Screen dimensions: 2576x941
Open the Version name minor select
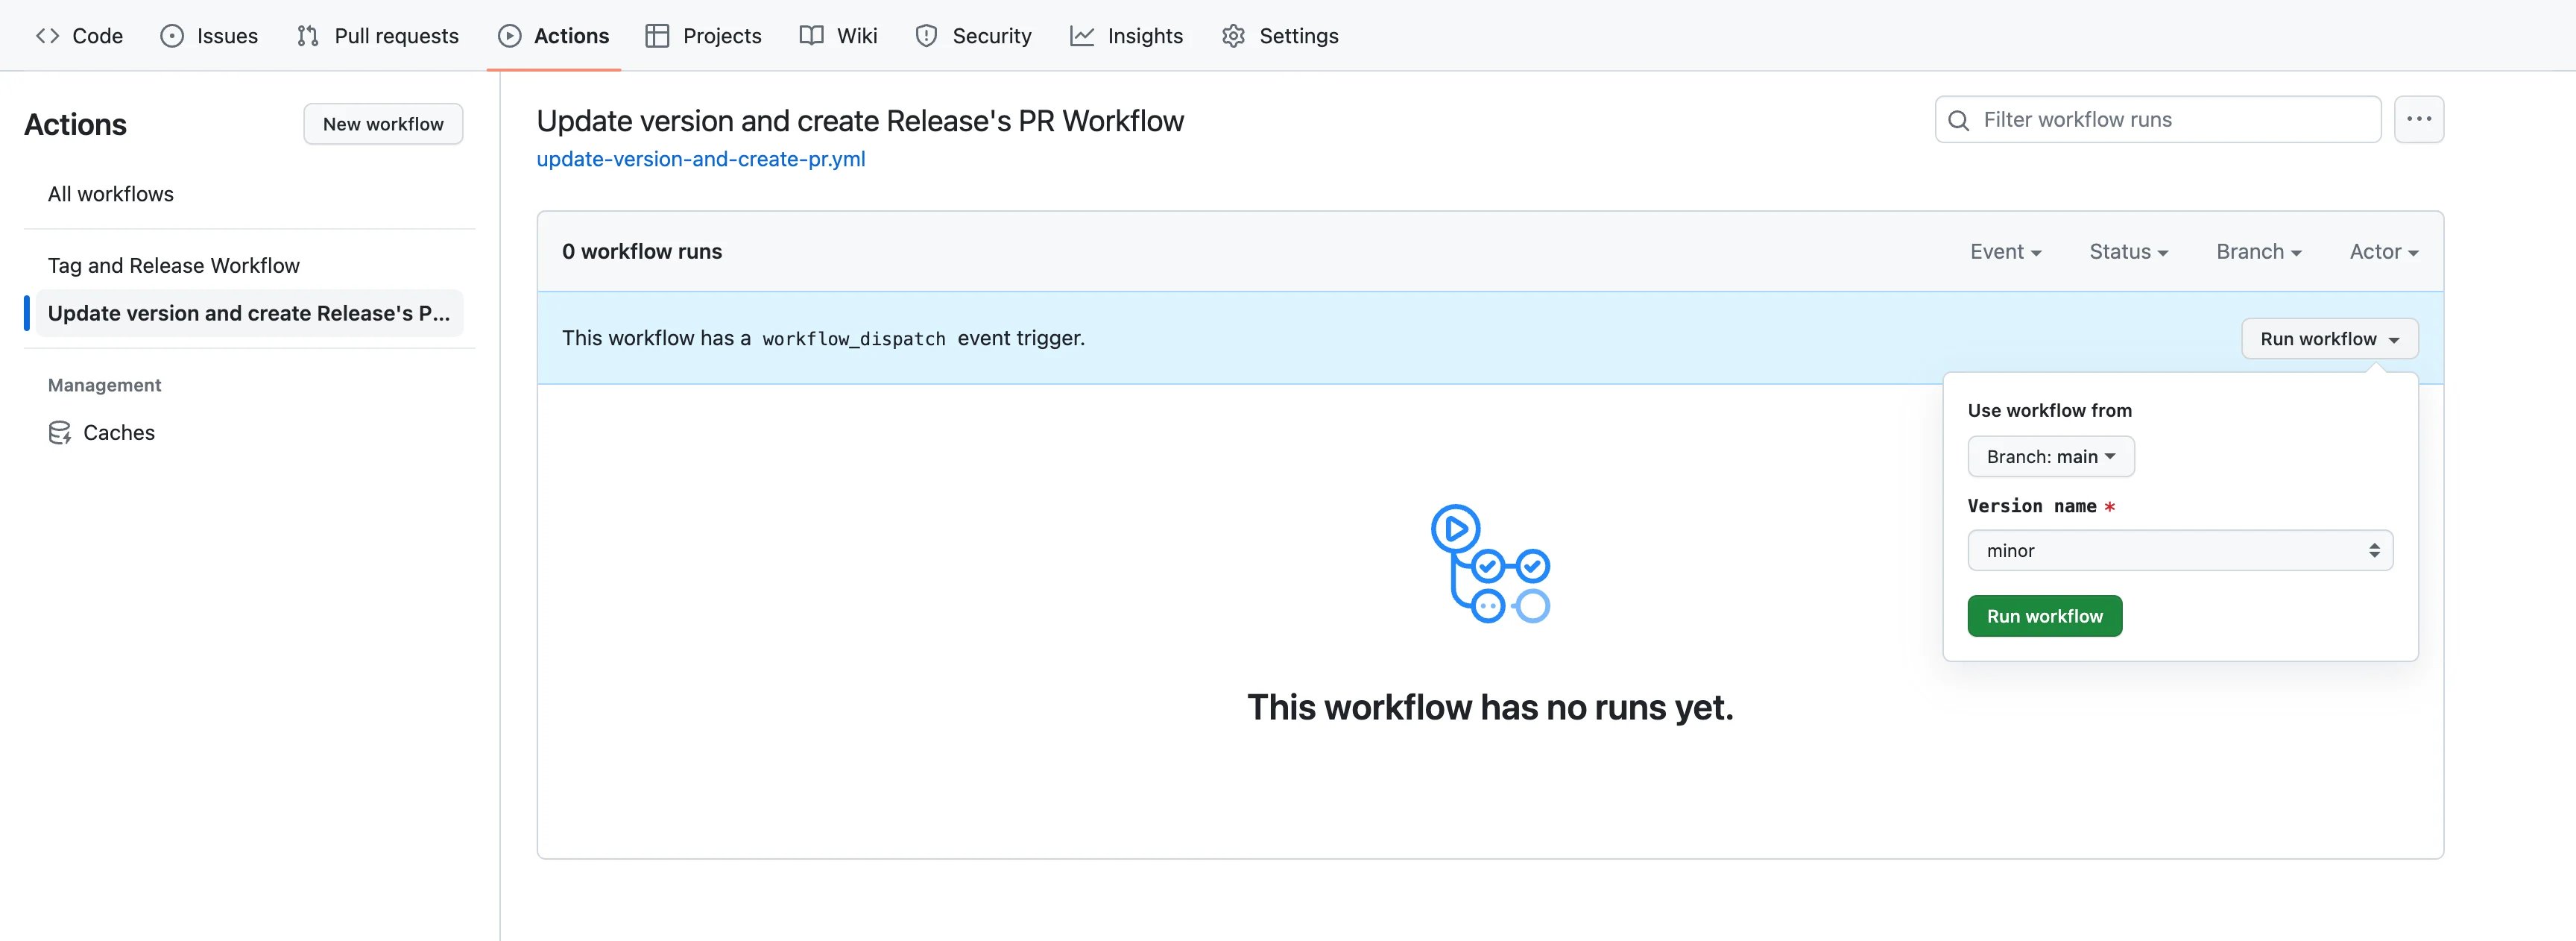tap(2179, 551)
